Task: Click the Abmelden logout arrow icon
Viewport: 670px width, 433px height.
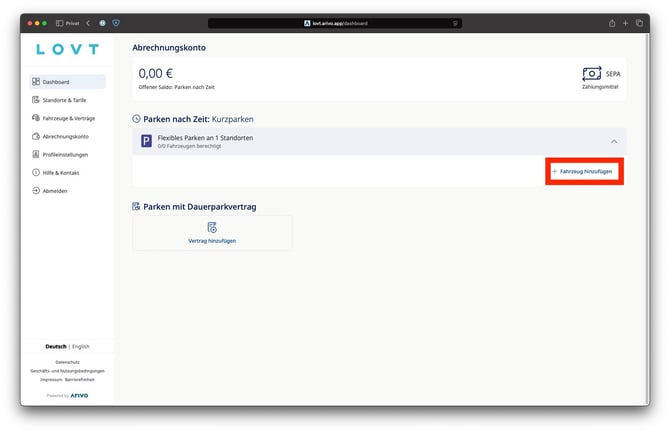Action: click(36, 190)
